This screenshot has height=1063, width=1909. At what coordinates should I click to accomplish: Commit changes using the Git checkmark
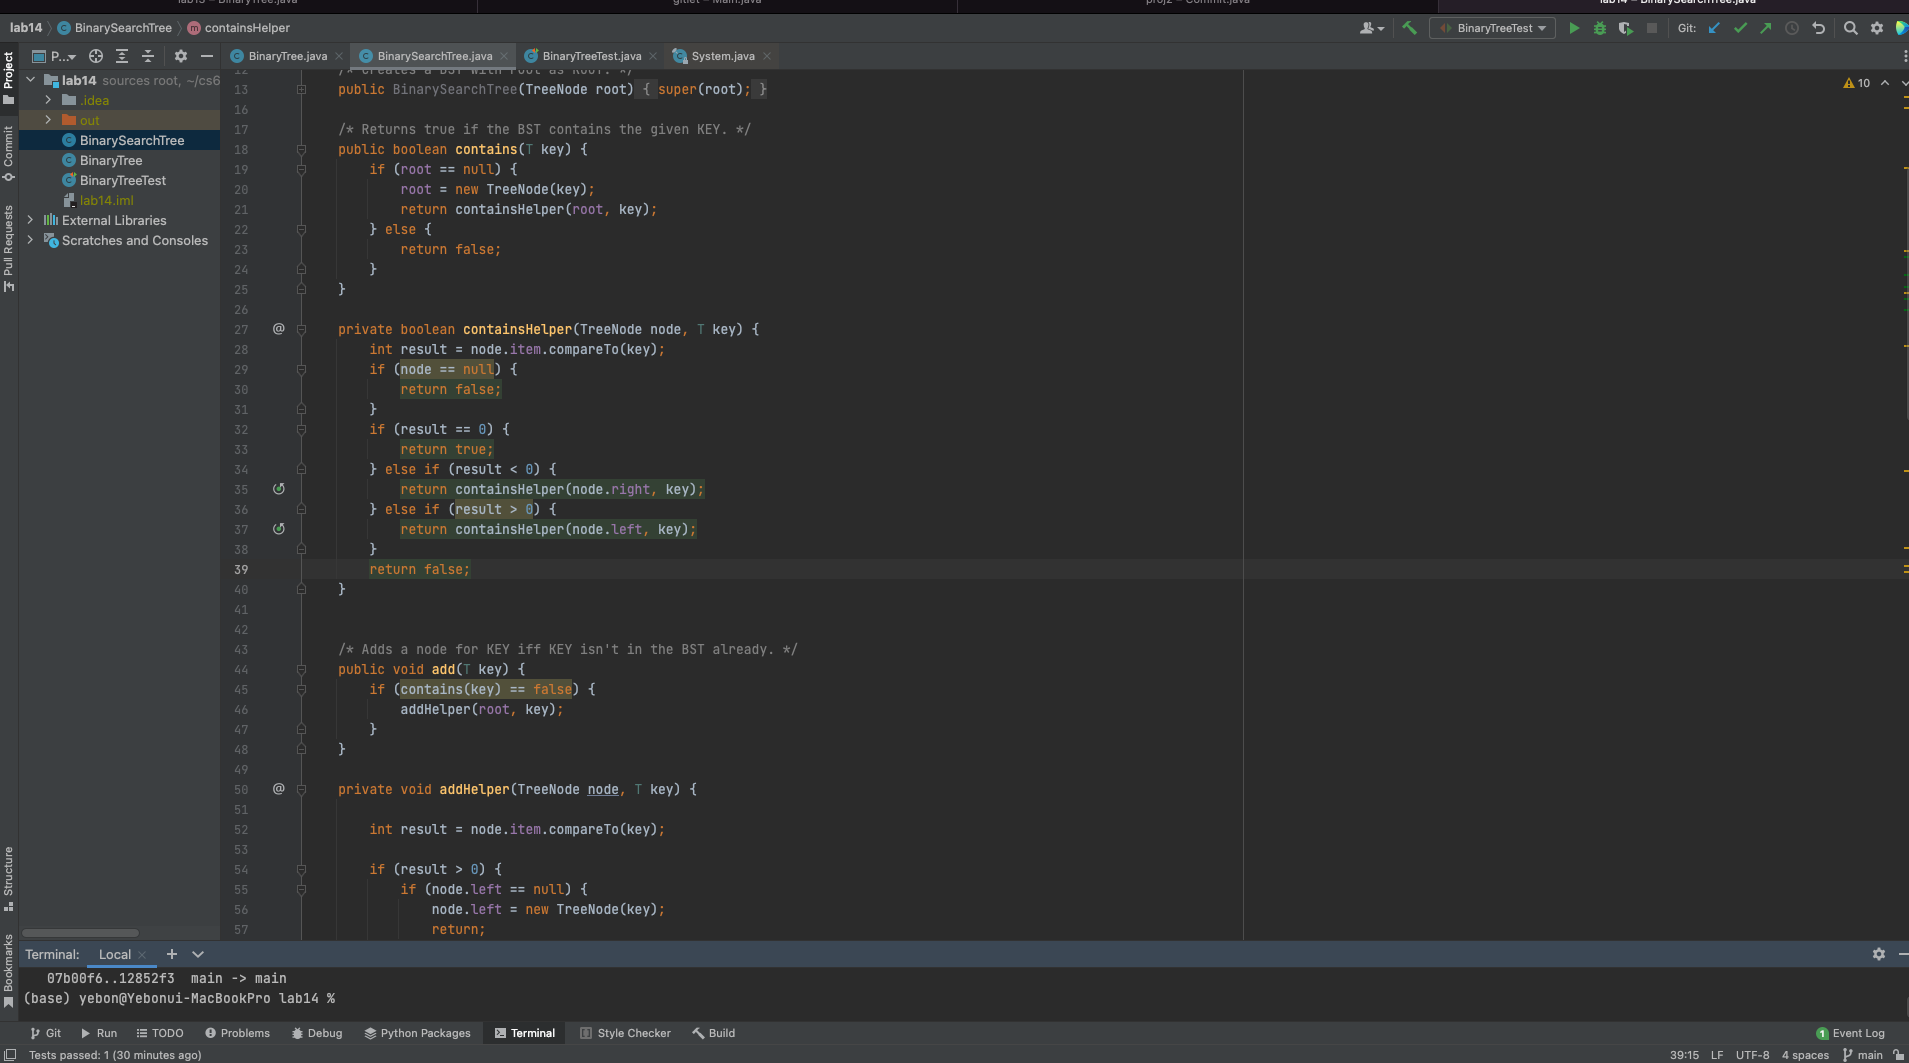point(1740,28)
